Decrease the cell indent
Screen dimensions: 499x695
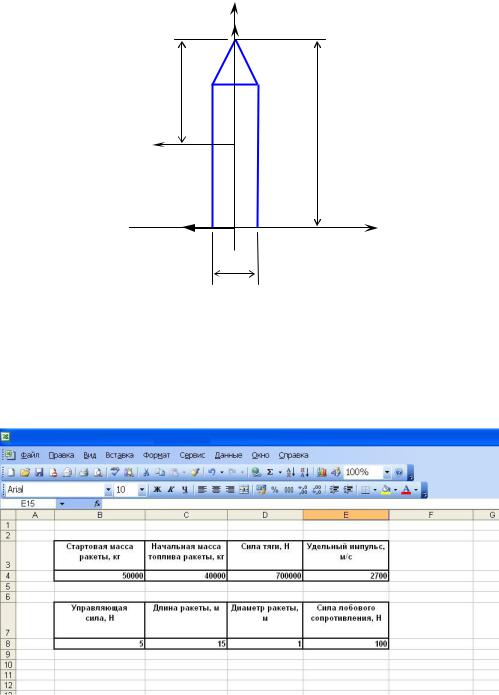(x=334, y=490)
